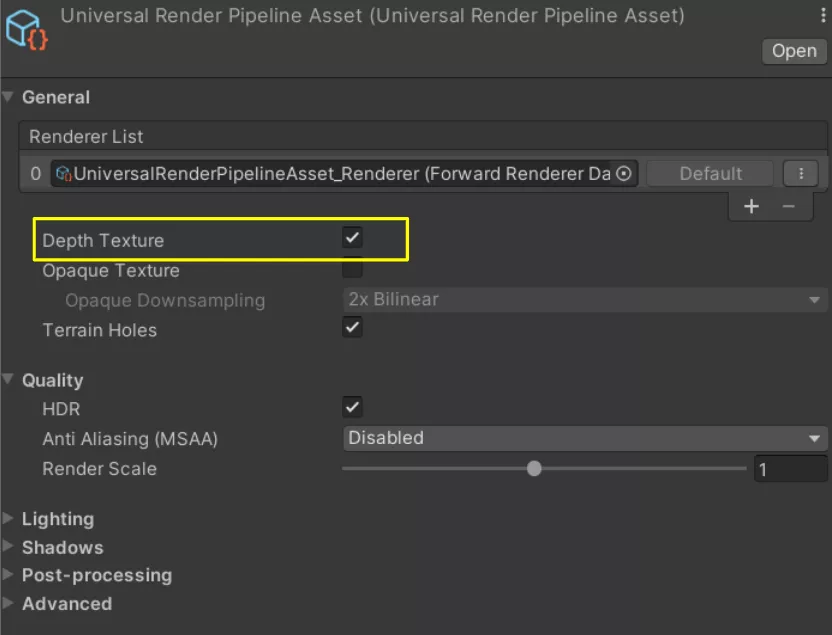Click the kebab menu beside the Default button
Image resolution: width=832 pixels, height=635 pixels.
pyautogui.click(x=799, y=173)
